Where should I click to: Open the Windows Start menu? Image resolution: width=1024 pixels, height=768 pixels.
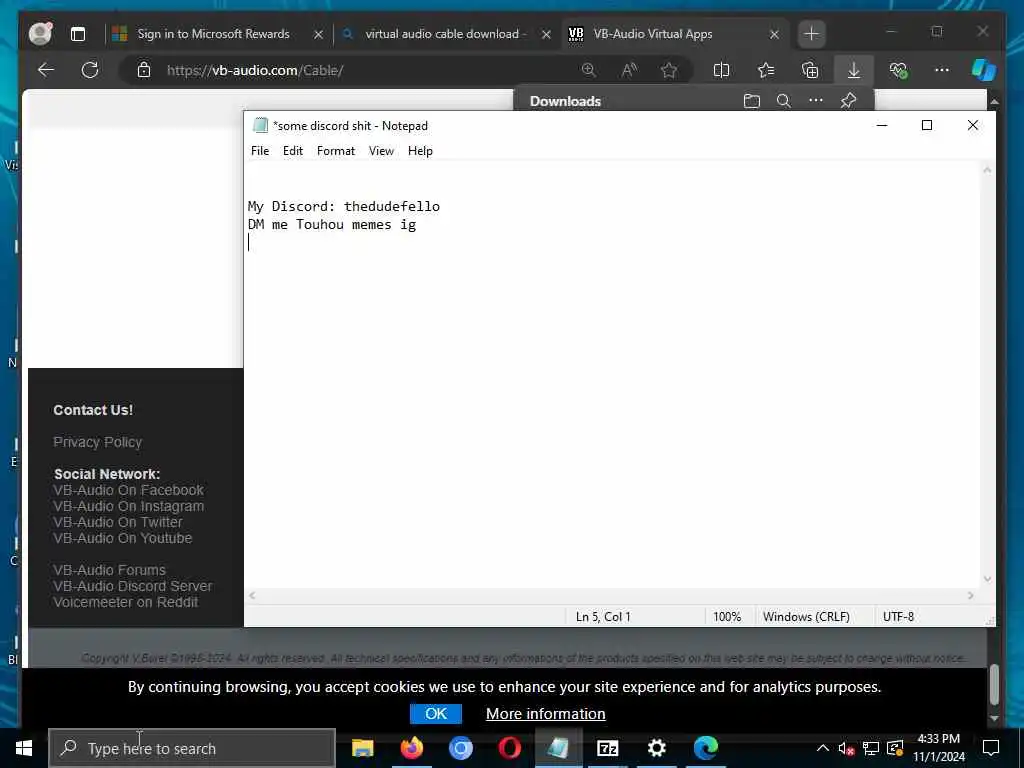[x=24, y=748]
